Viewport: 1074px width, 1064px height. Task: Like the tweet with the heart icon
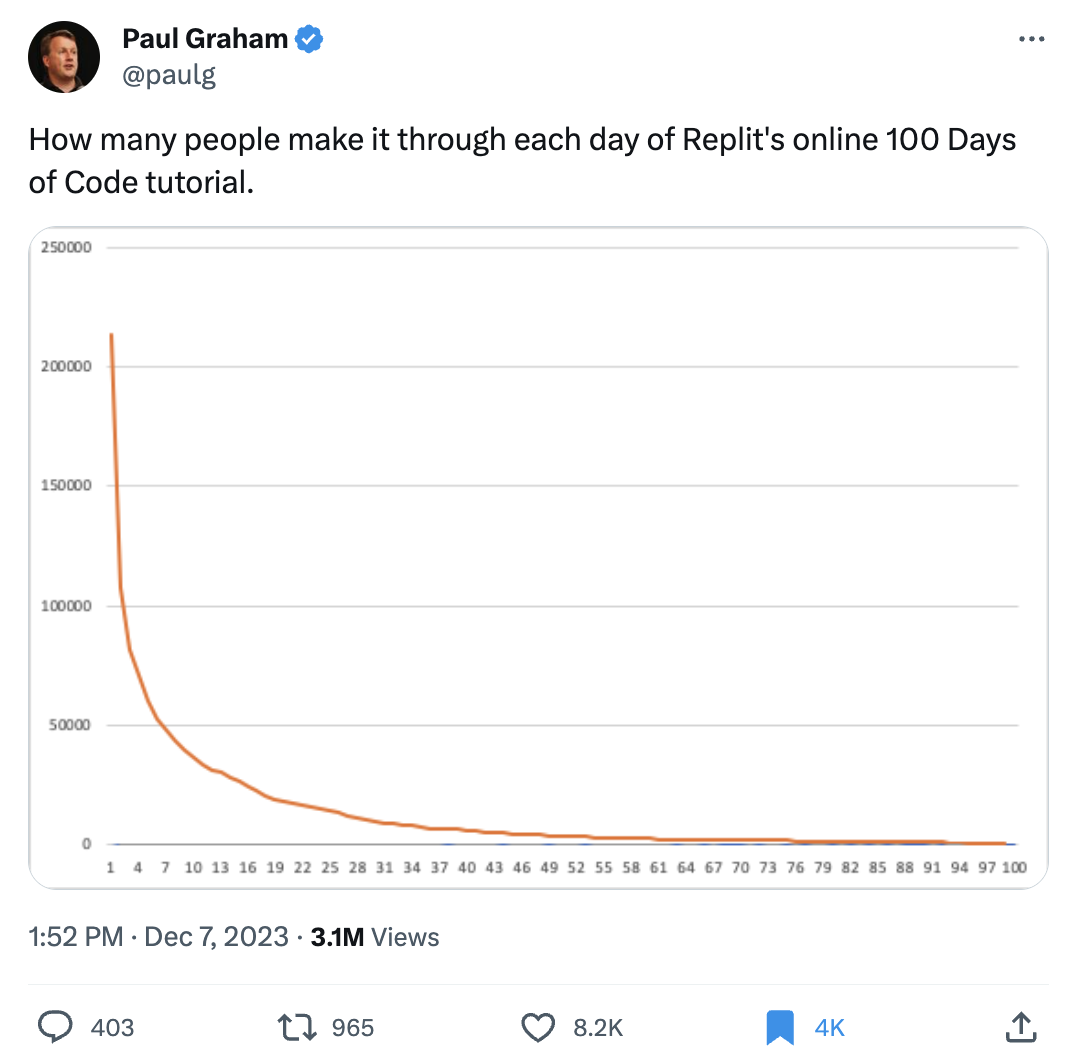[539, 1027]
